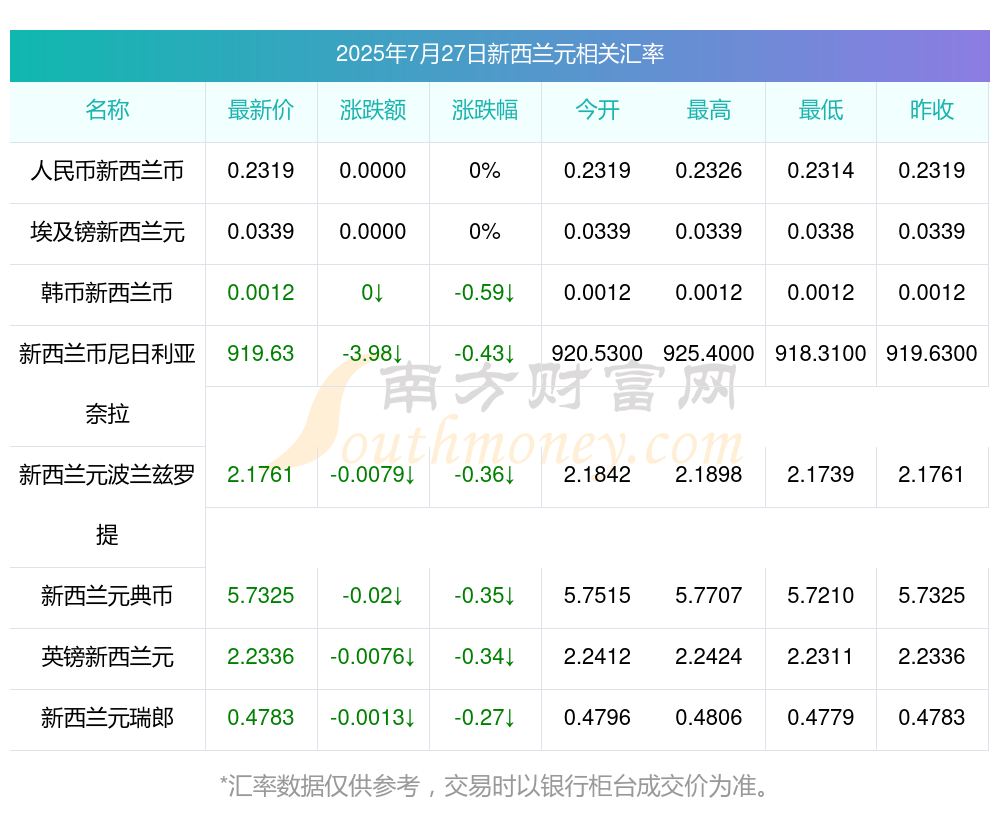The width and height of the screenshot is (1000, 817).
Task: Click the -0.43↓ change percentage
Action: [x=485, y=353]
